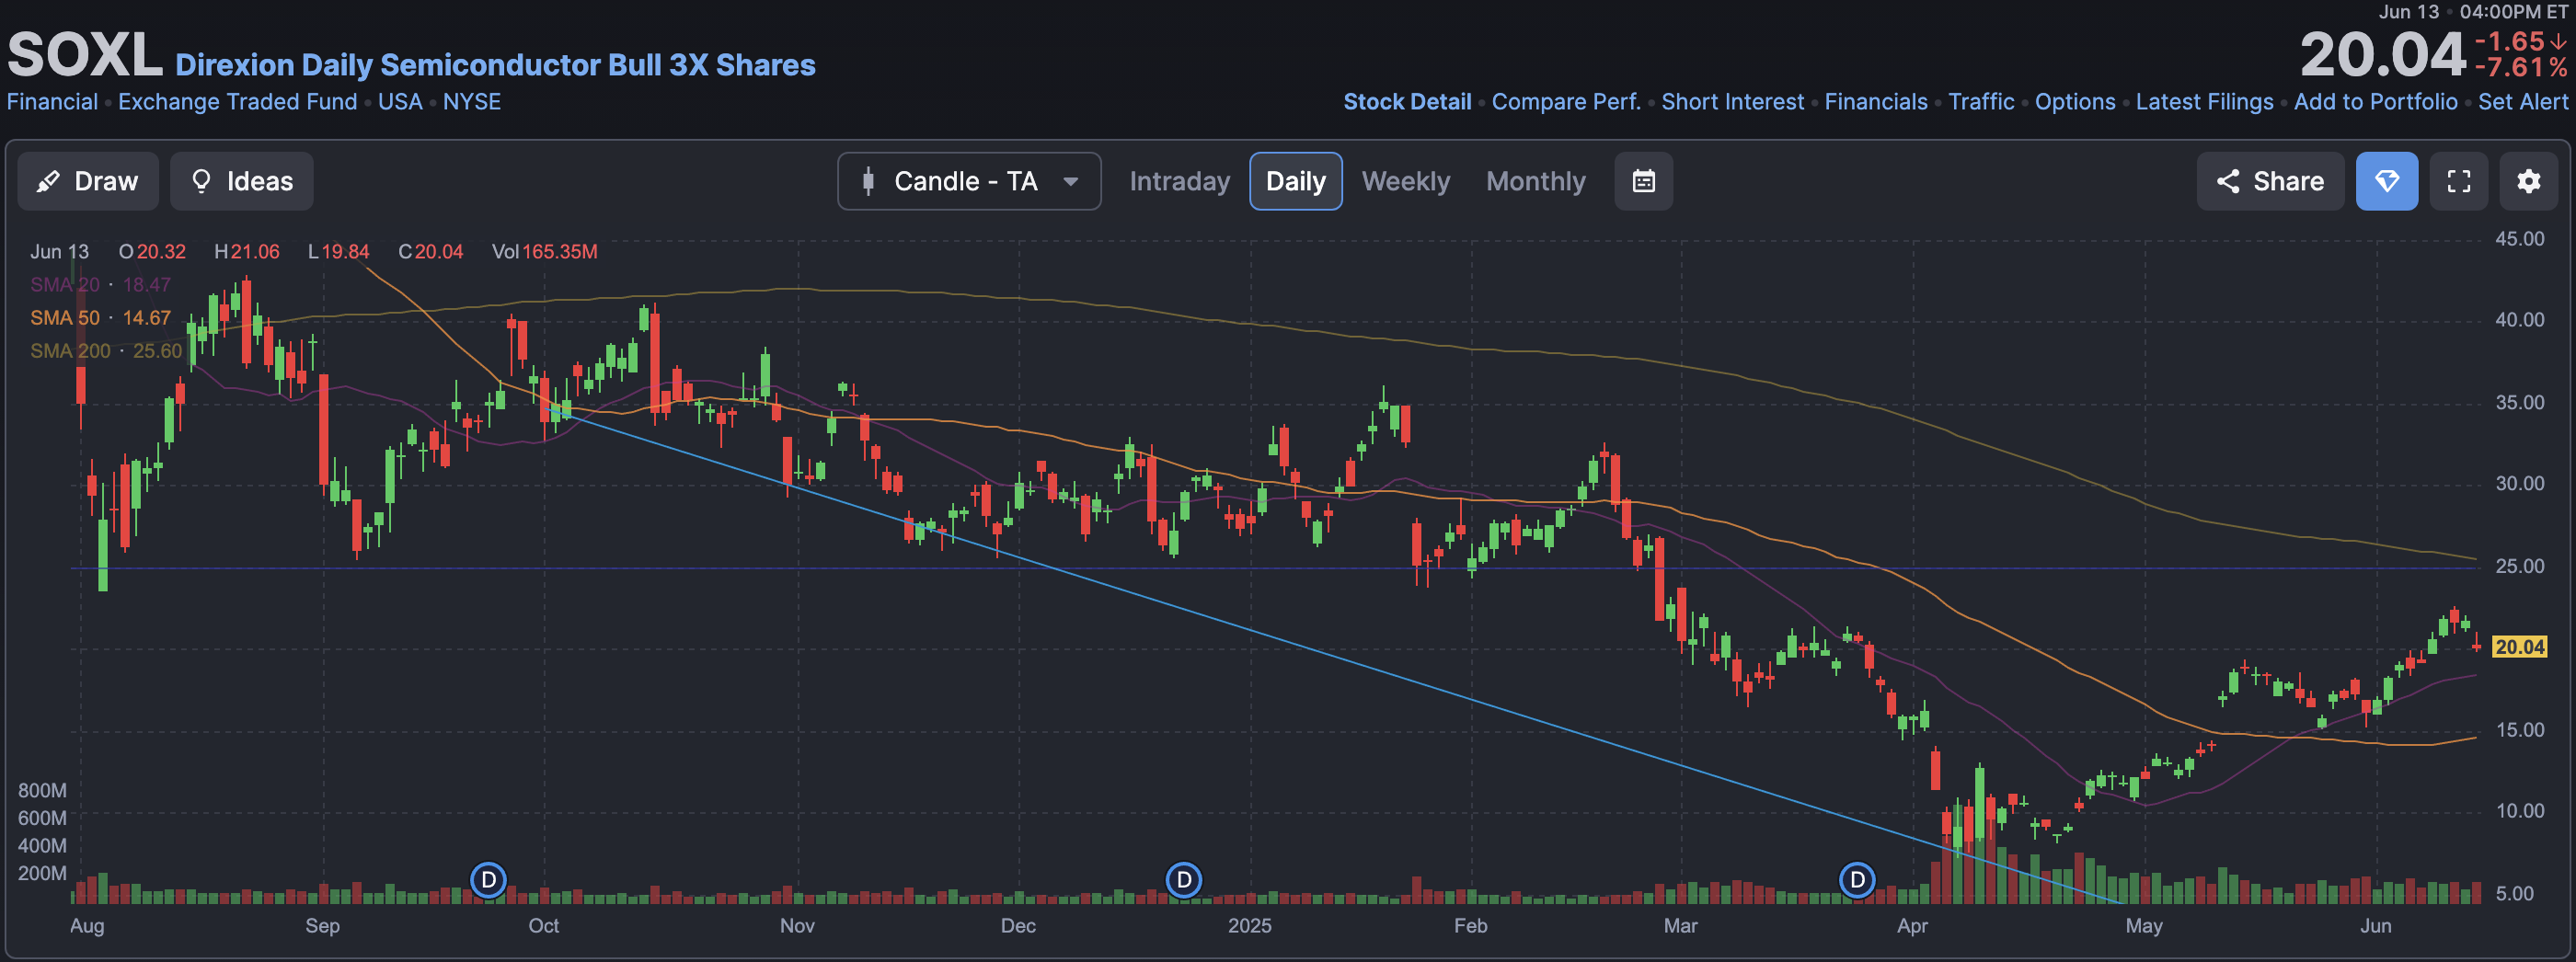The width and height of the screenshot is (2576, 962).
Task: Click the SOXL ticker symbol
Action: (x=84, y=54)
